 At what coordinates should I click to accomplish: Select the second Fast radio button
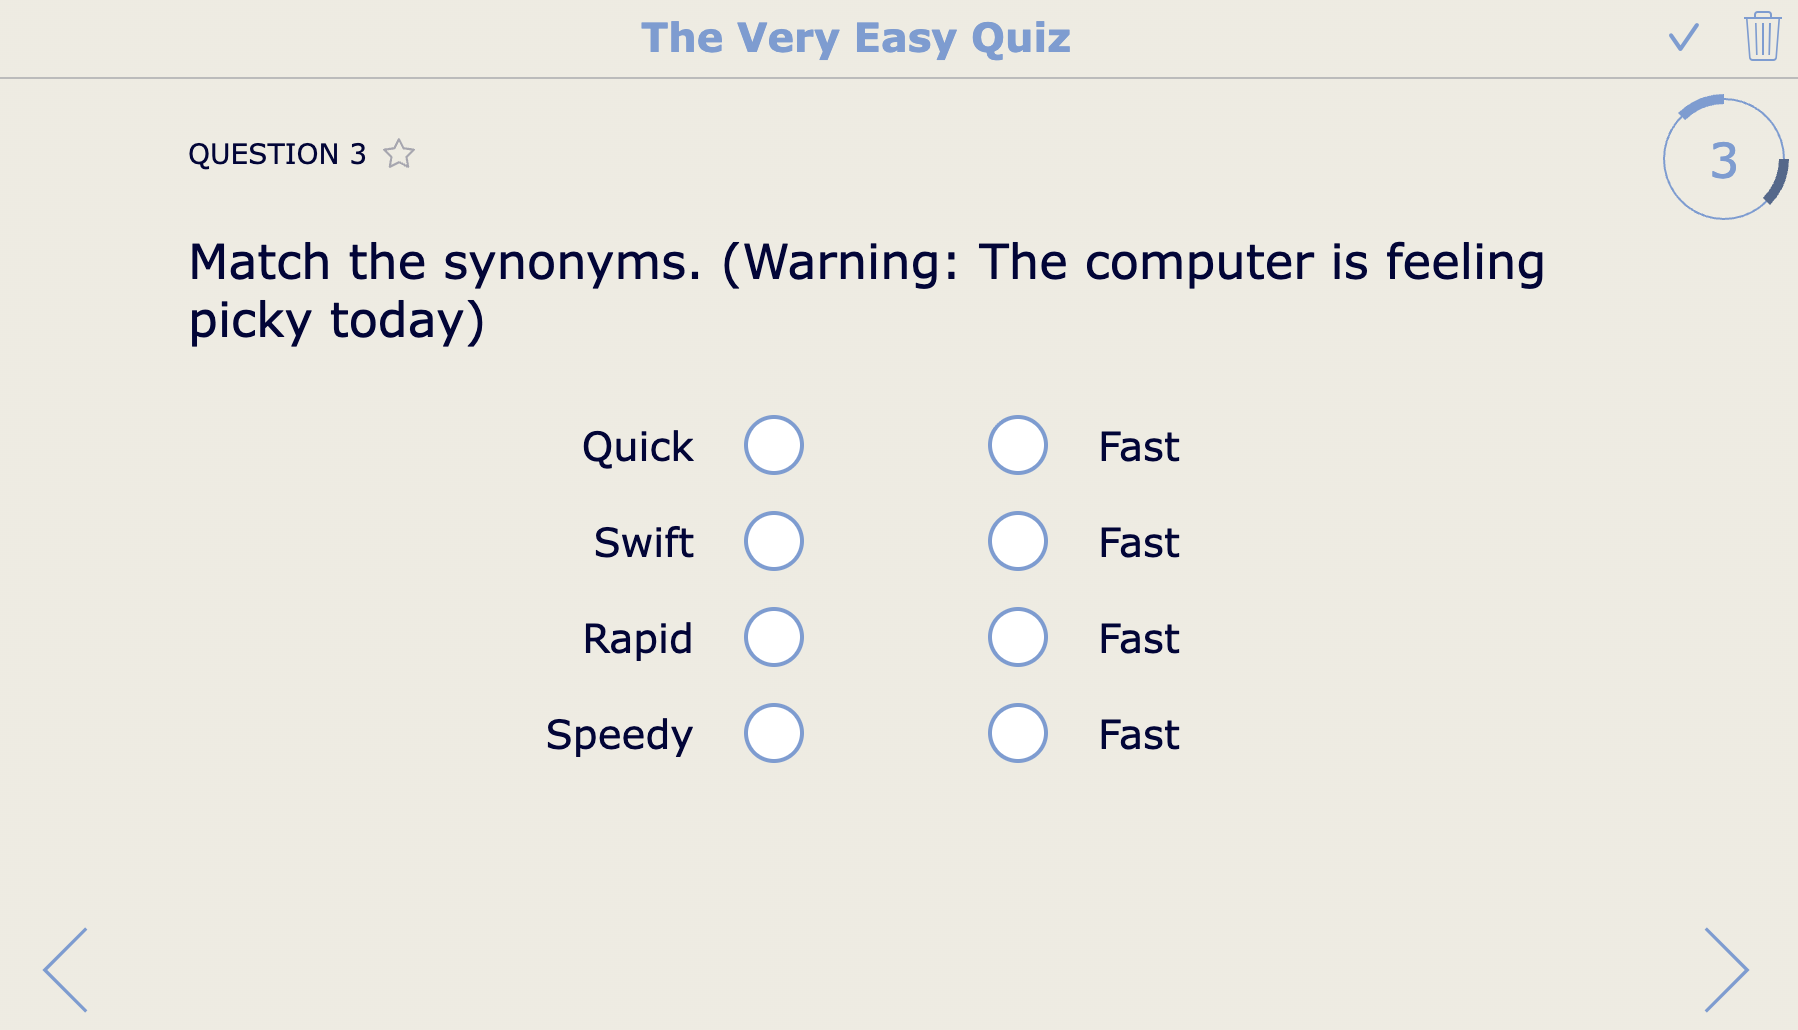(x=1017, y=541)
